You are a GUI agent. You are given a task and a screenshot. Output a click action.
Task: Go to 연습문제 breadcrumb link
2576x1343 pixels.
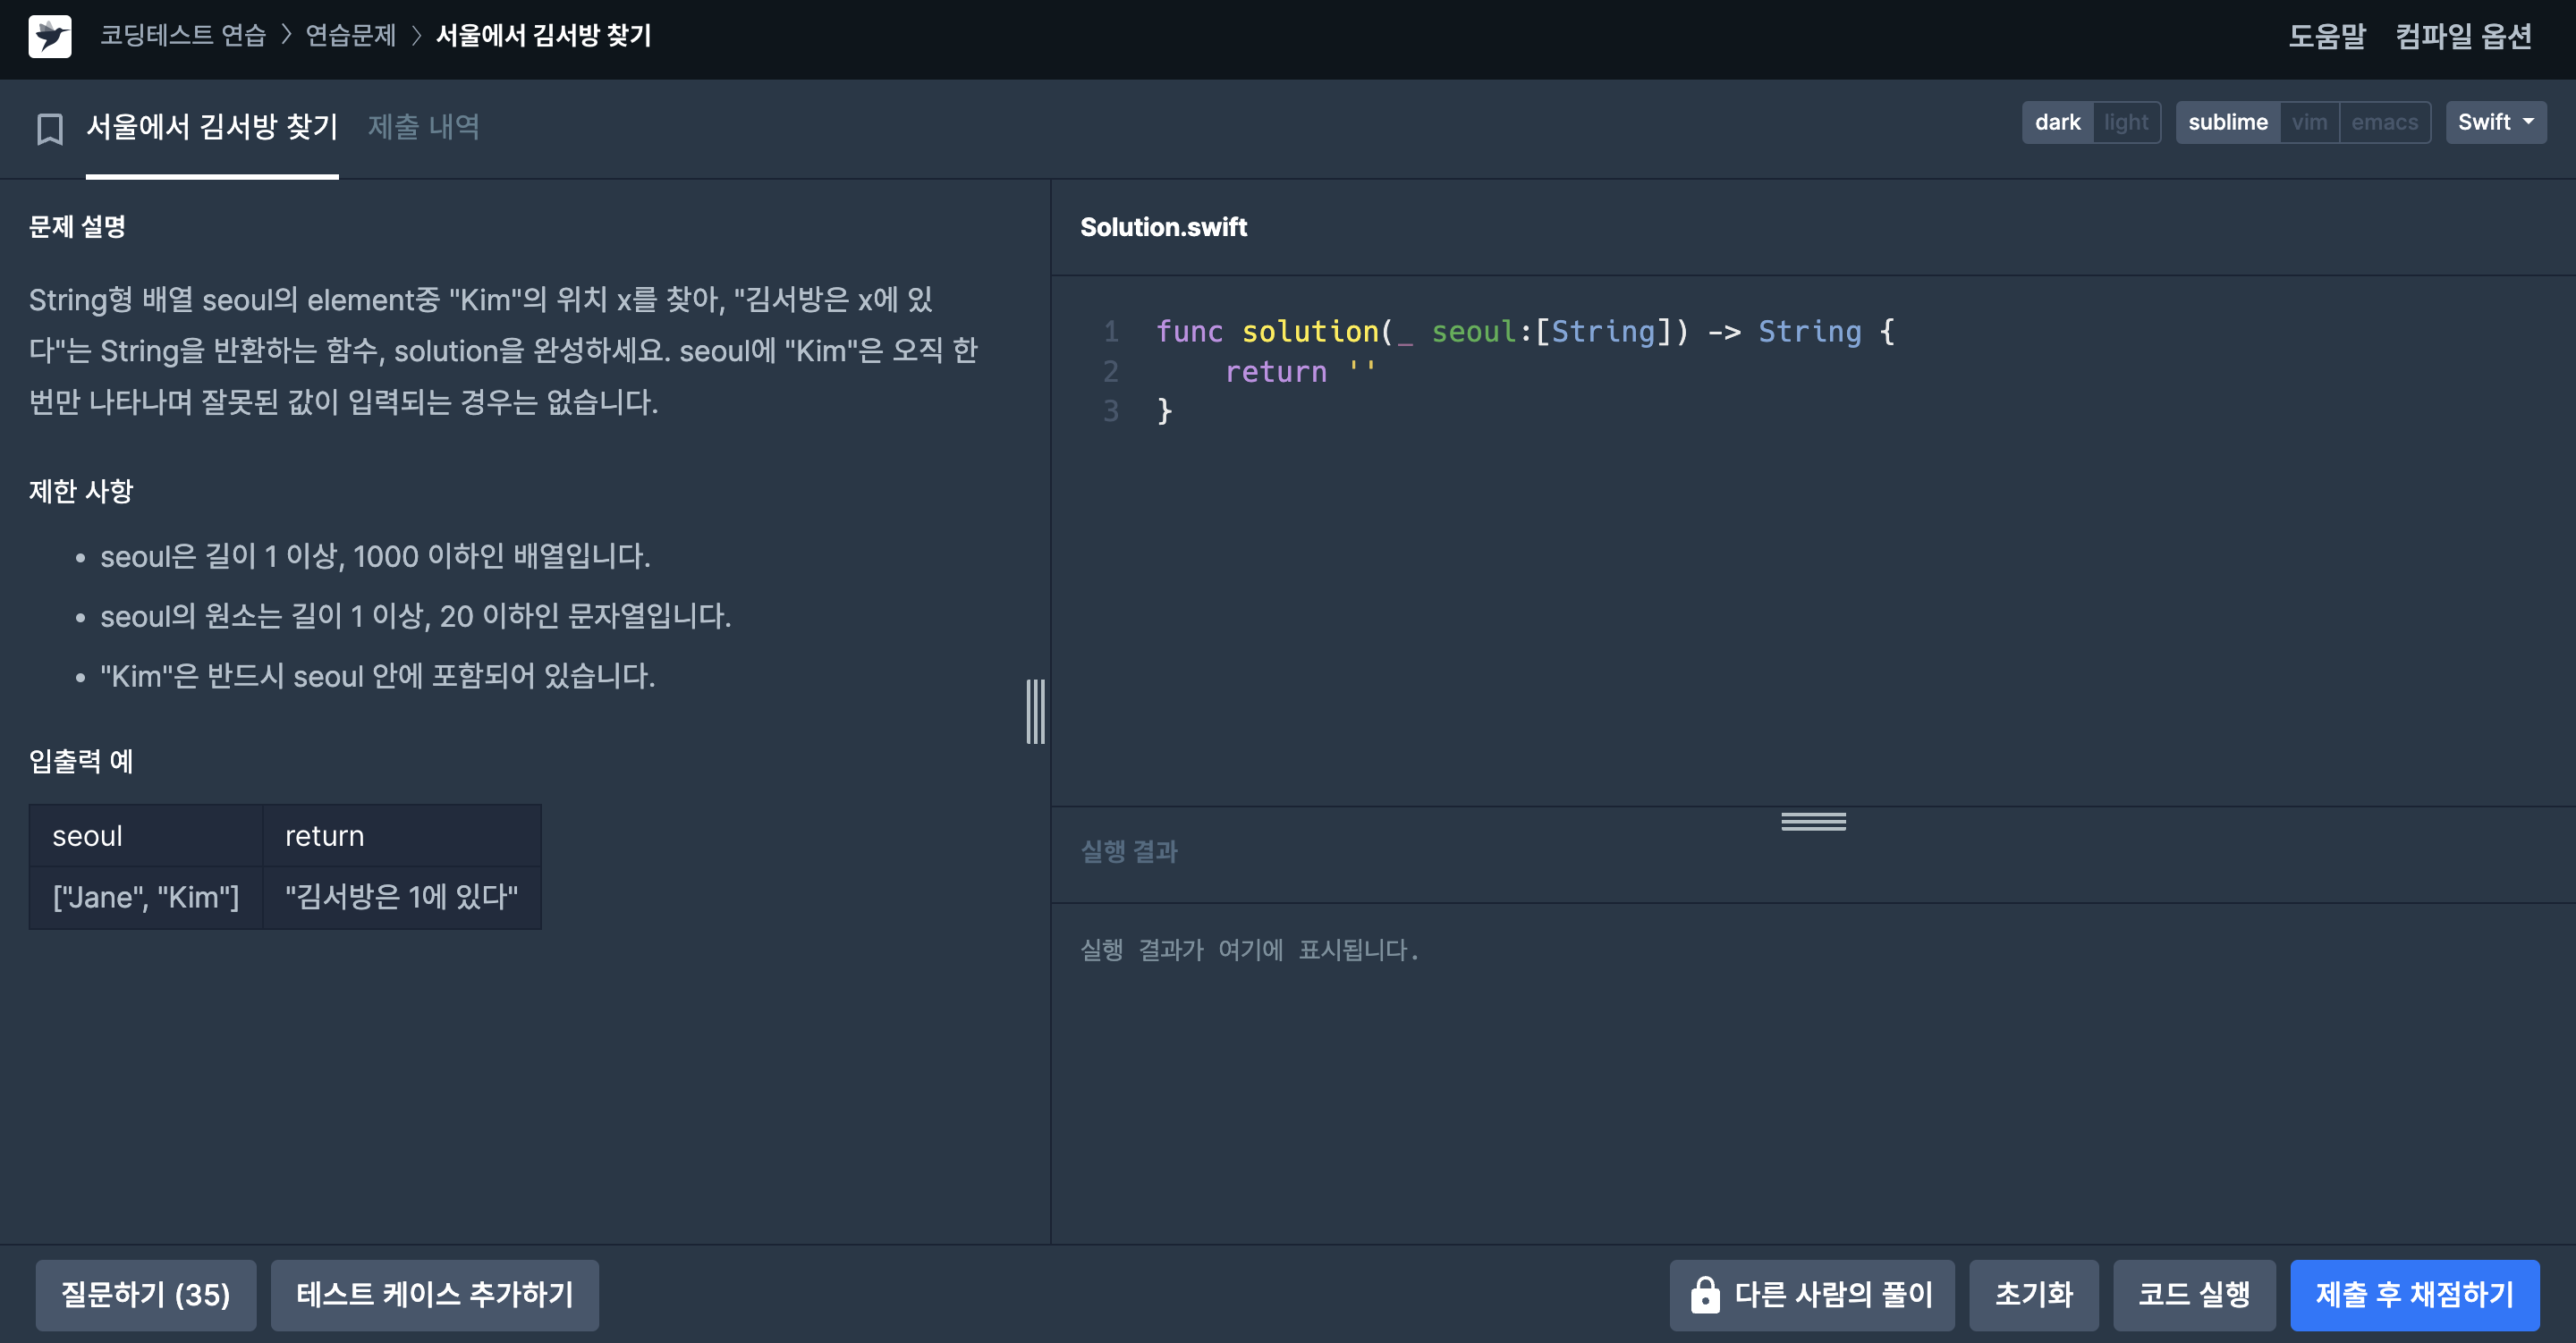(x=350, y=36)
